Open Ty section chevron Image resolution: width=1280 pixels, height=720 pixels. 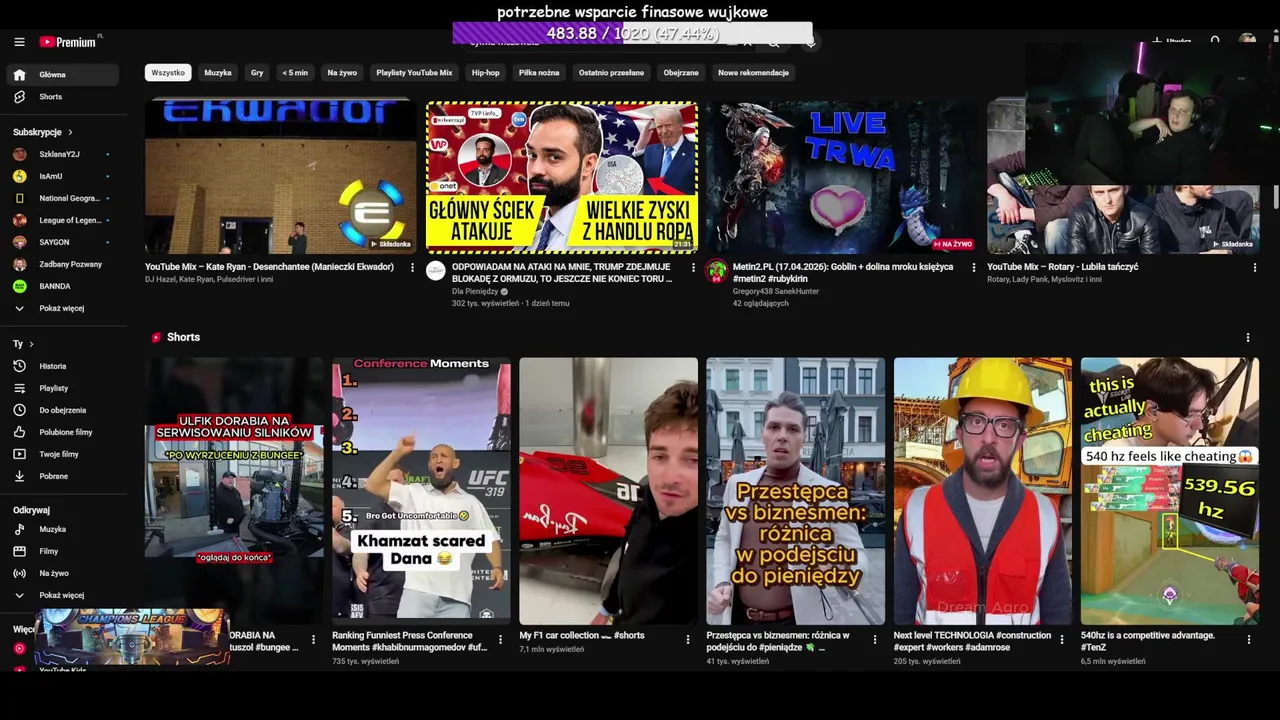coord(31,344)
